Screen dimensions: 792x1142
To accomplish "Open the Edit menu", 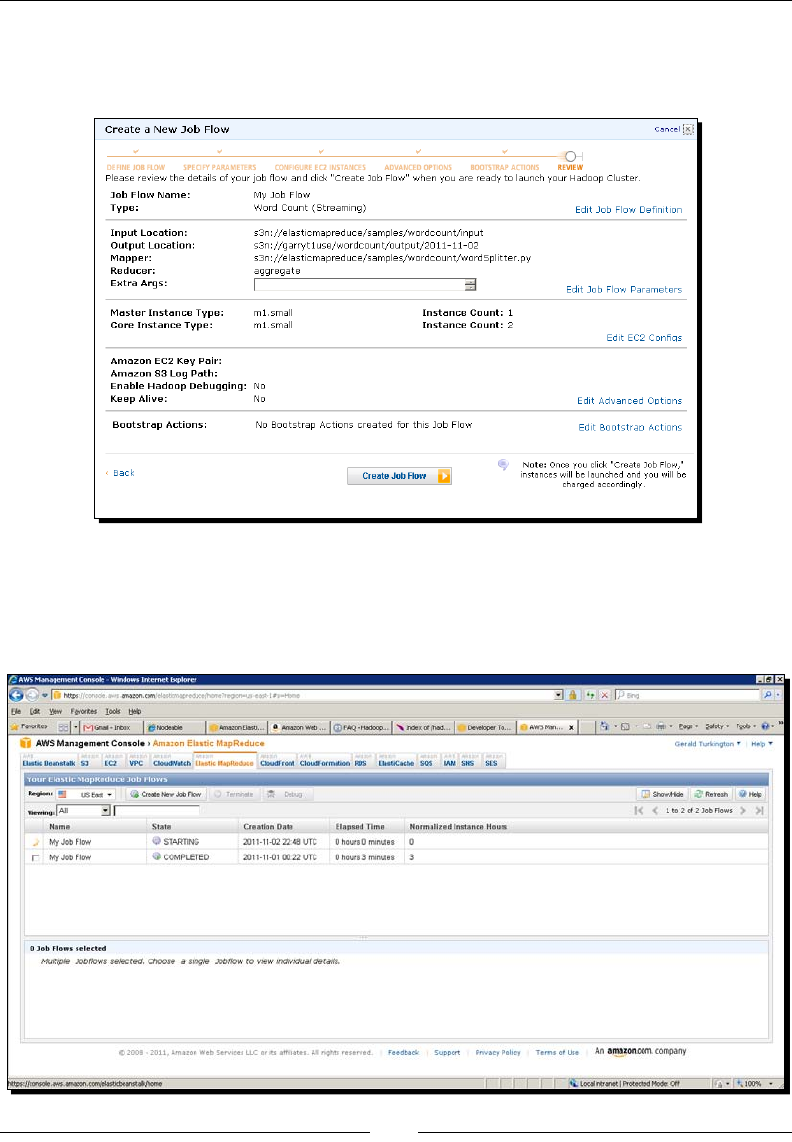I will pyautogui.click(x=34, y=712).
